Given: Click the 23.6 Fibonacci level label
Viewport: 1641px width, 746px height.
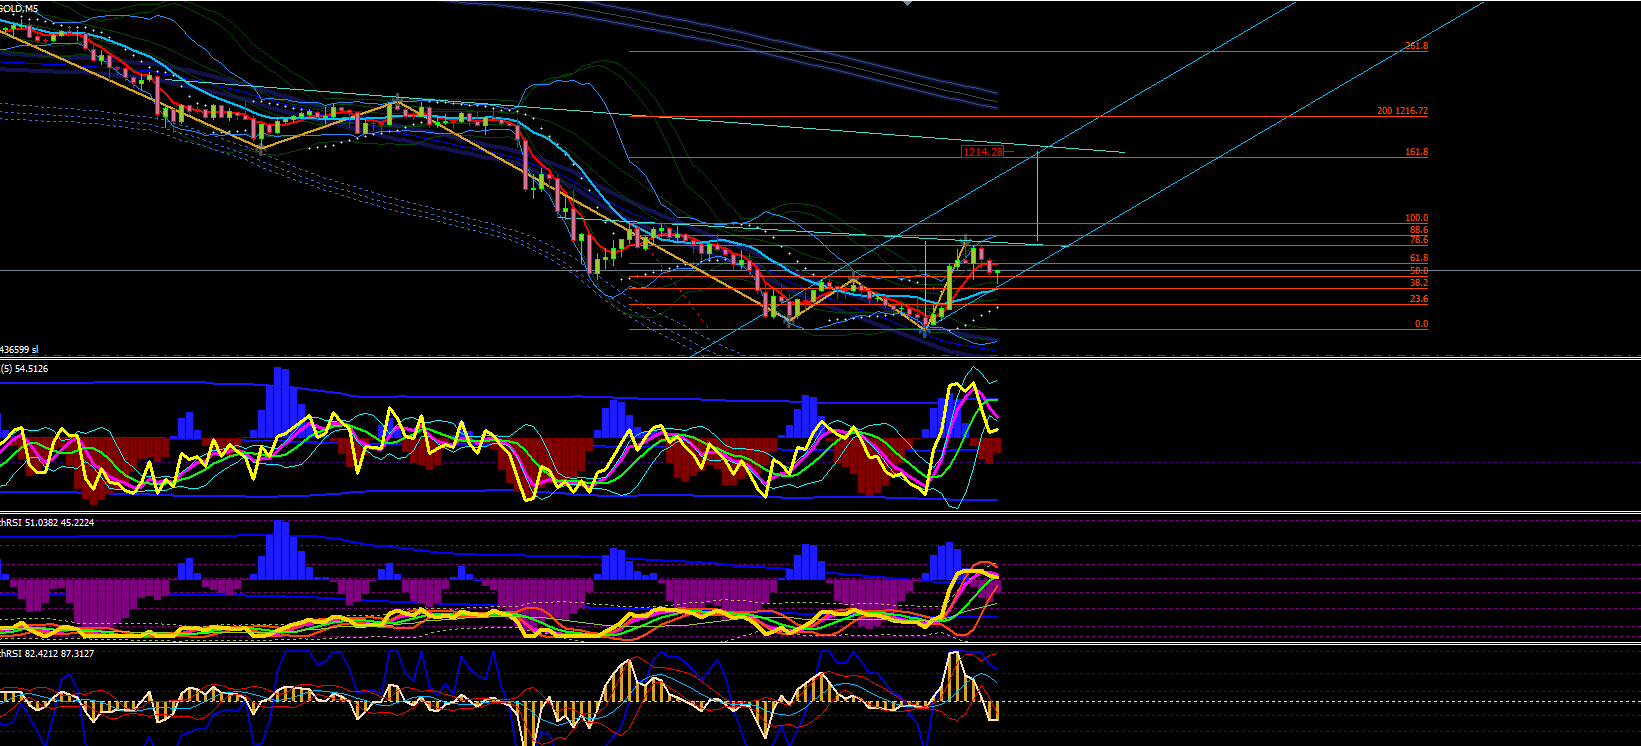Looking at the screenshot, I should point(1418,299).
